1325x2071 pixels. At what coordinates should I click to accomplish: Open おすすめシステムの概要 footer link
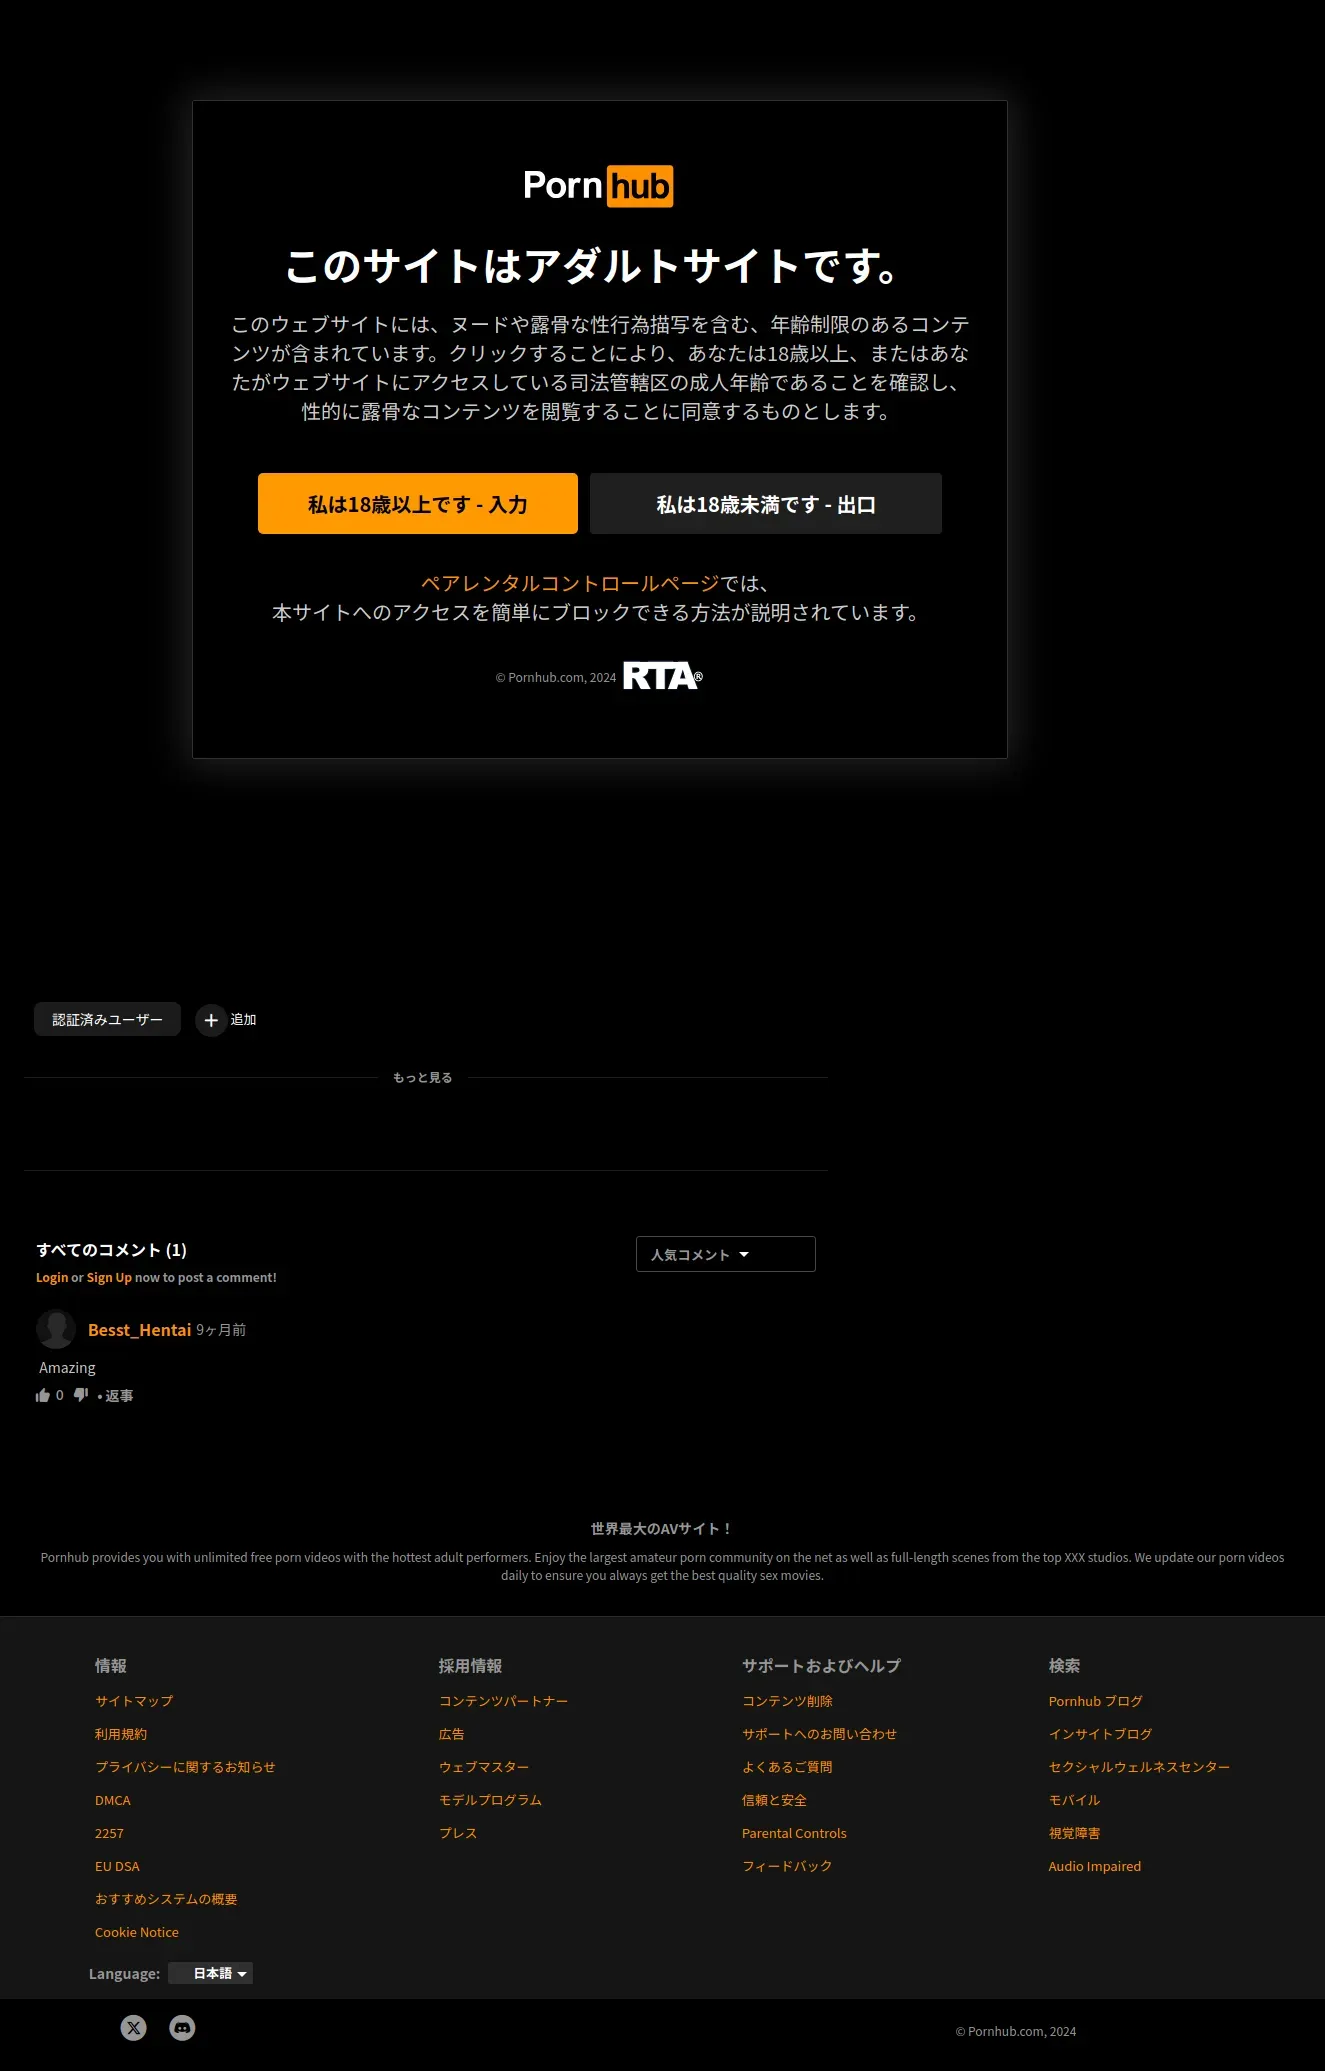pos(166,1899)
